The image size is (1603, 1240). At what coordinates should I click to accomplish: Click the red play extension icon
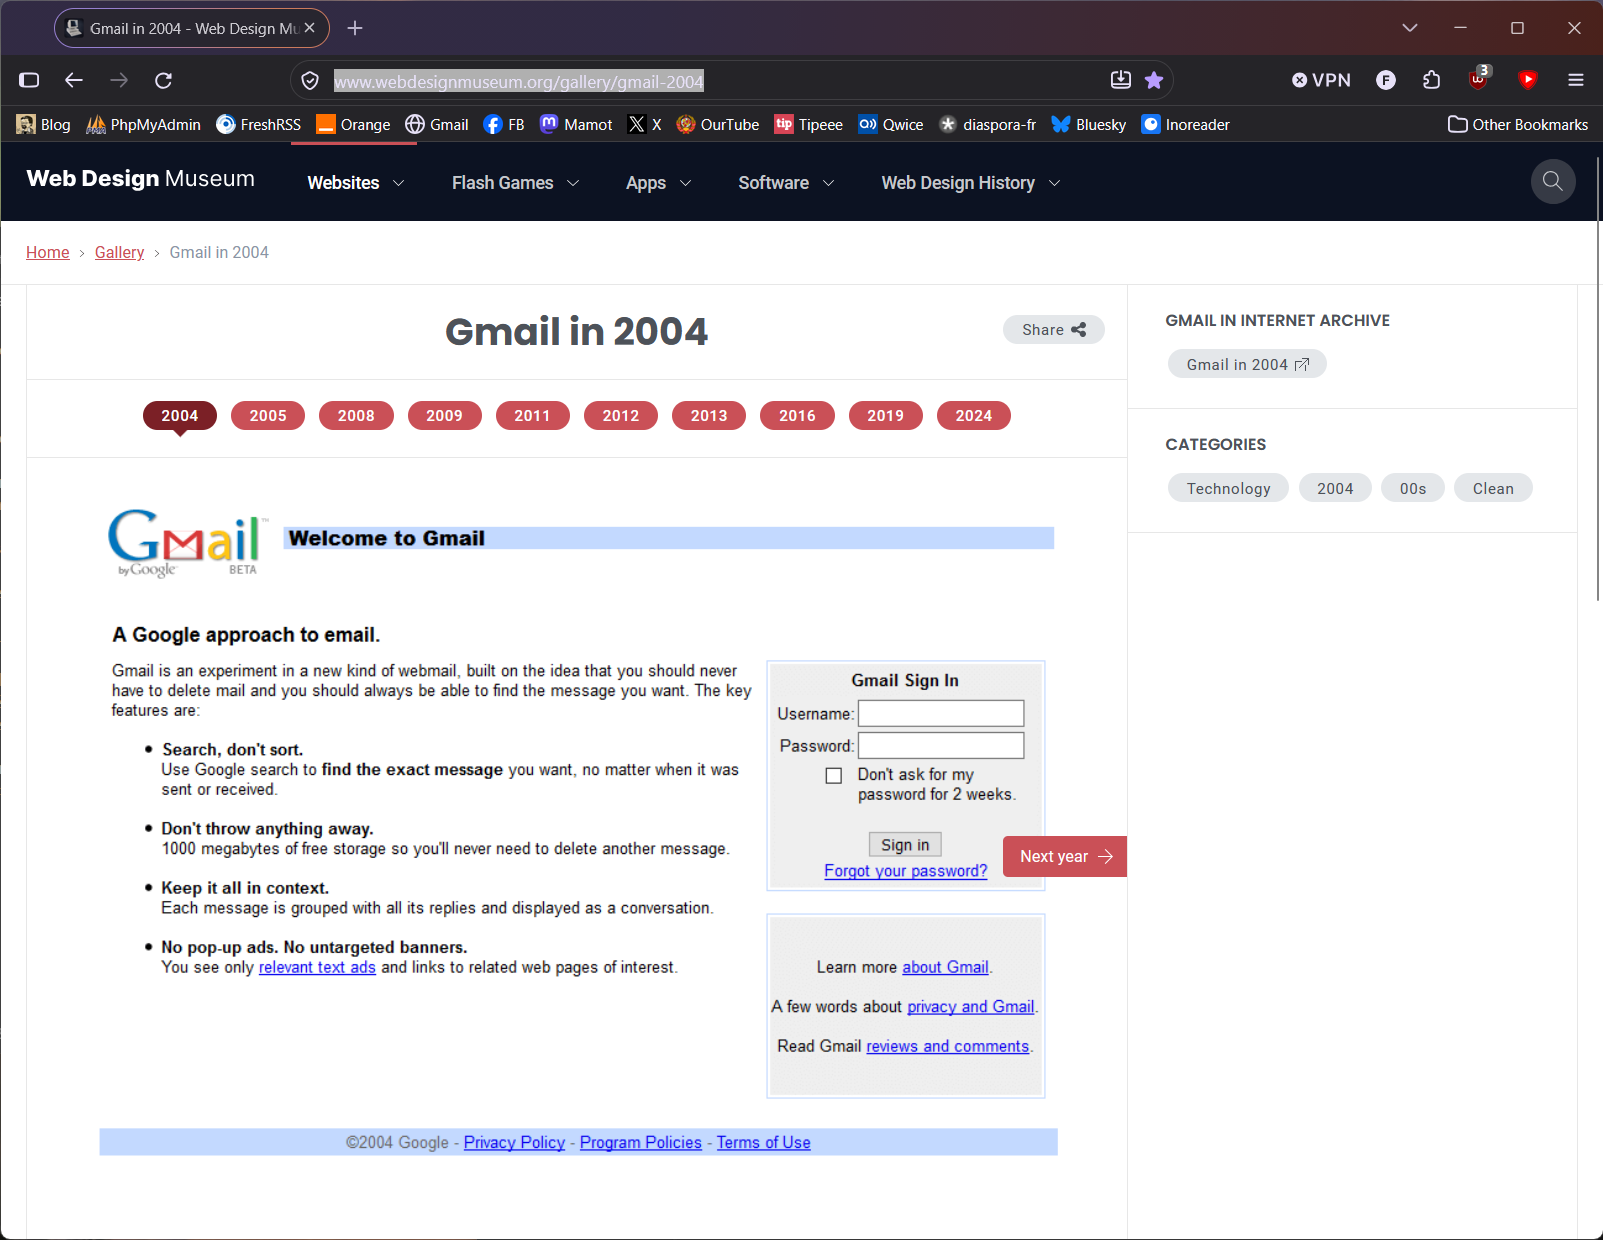[x=1528, y=80]
